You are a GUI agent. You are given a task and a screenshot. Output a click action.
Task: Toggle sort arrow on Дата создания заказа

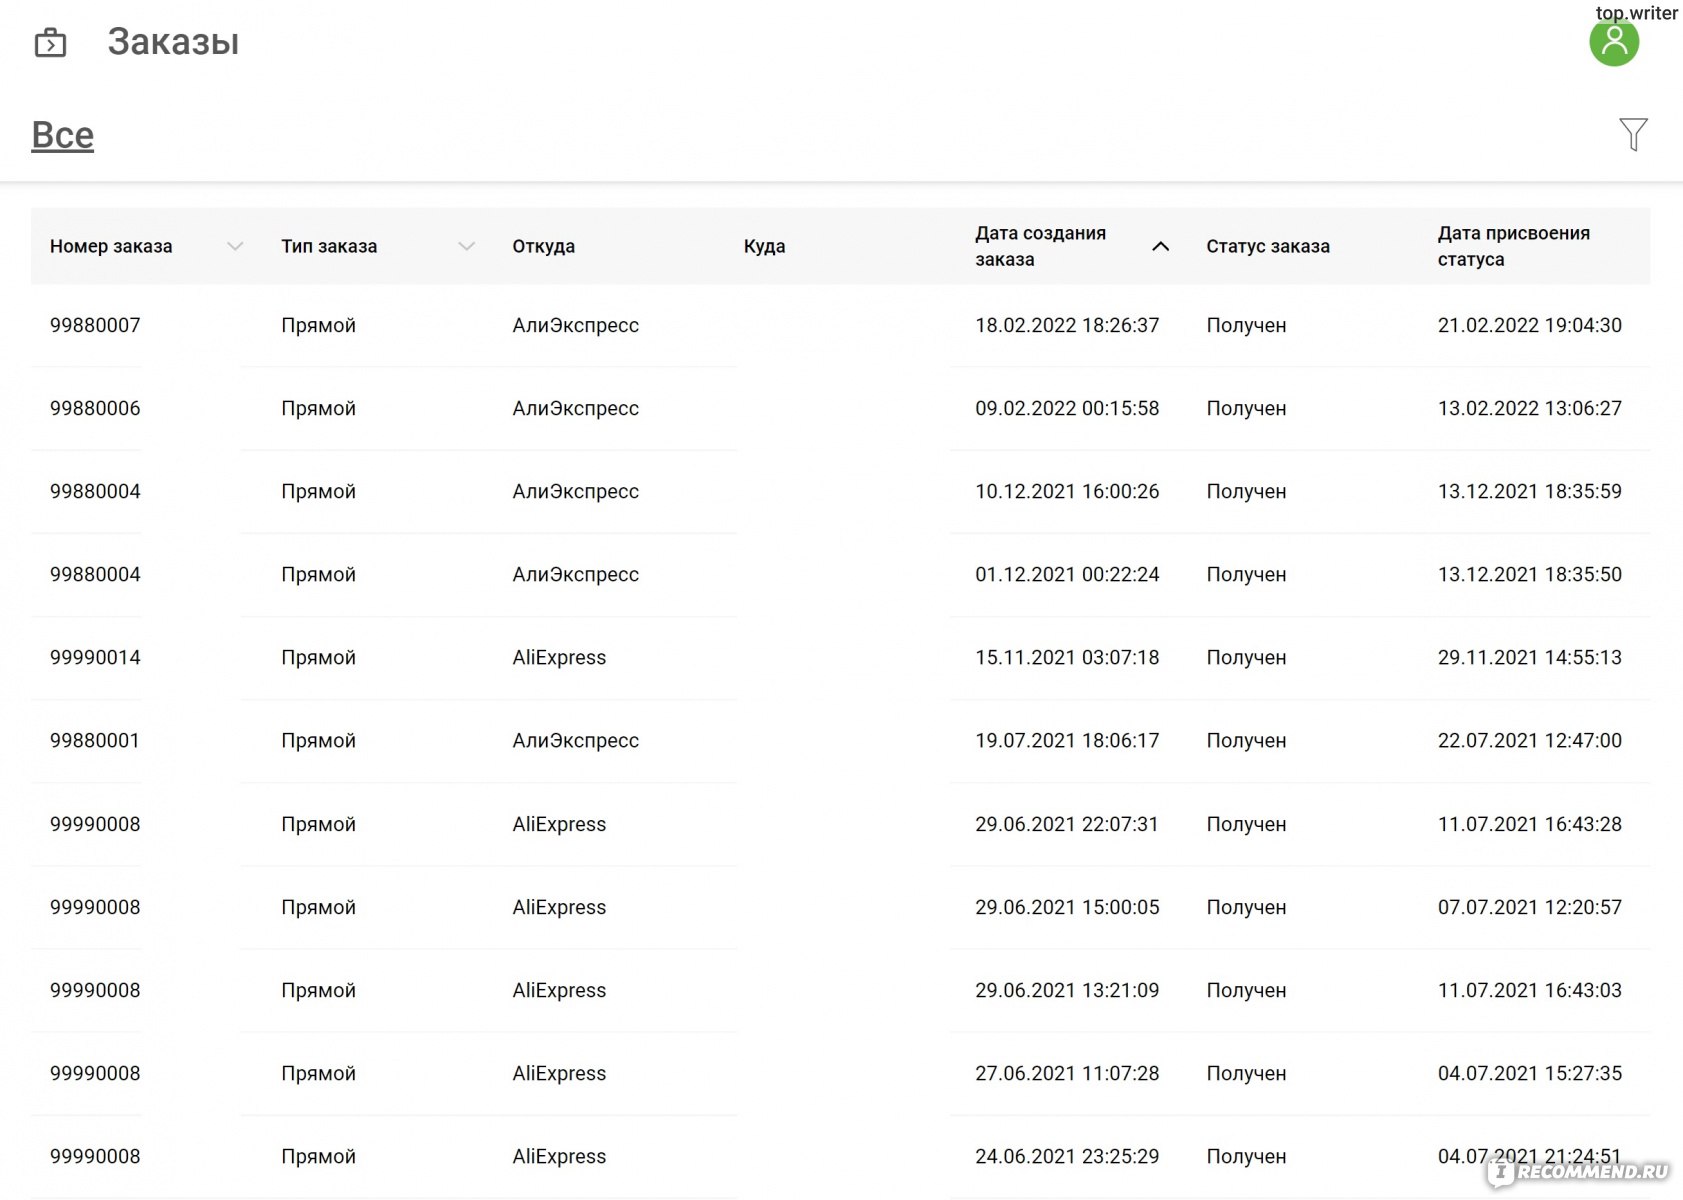point(1160,246)
